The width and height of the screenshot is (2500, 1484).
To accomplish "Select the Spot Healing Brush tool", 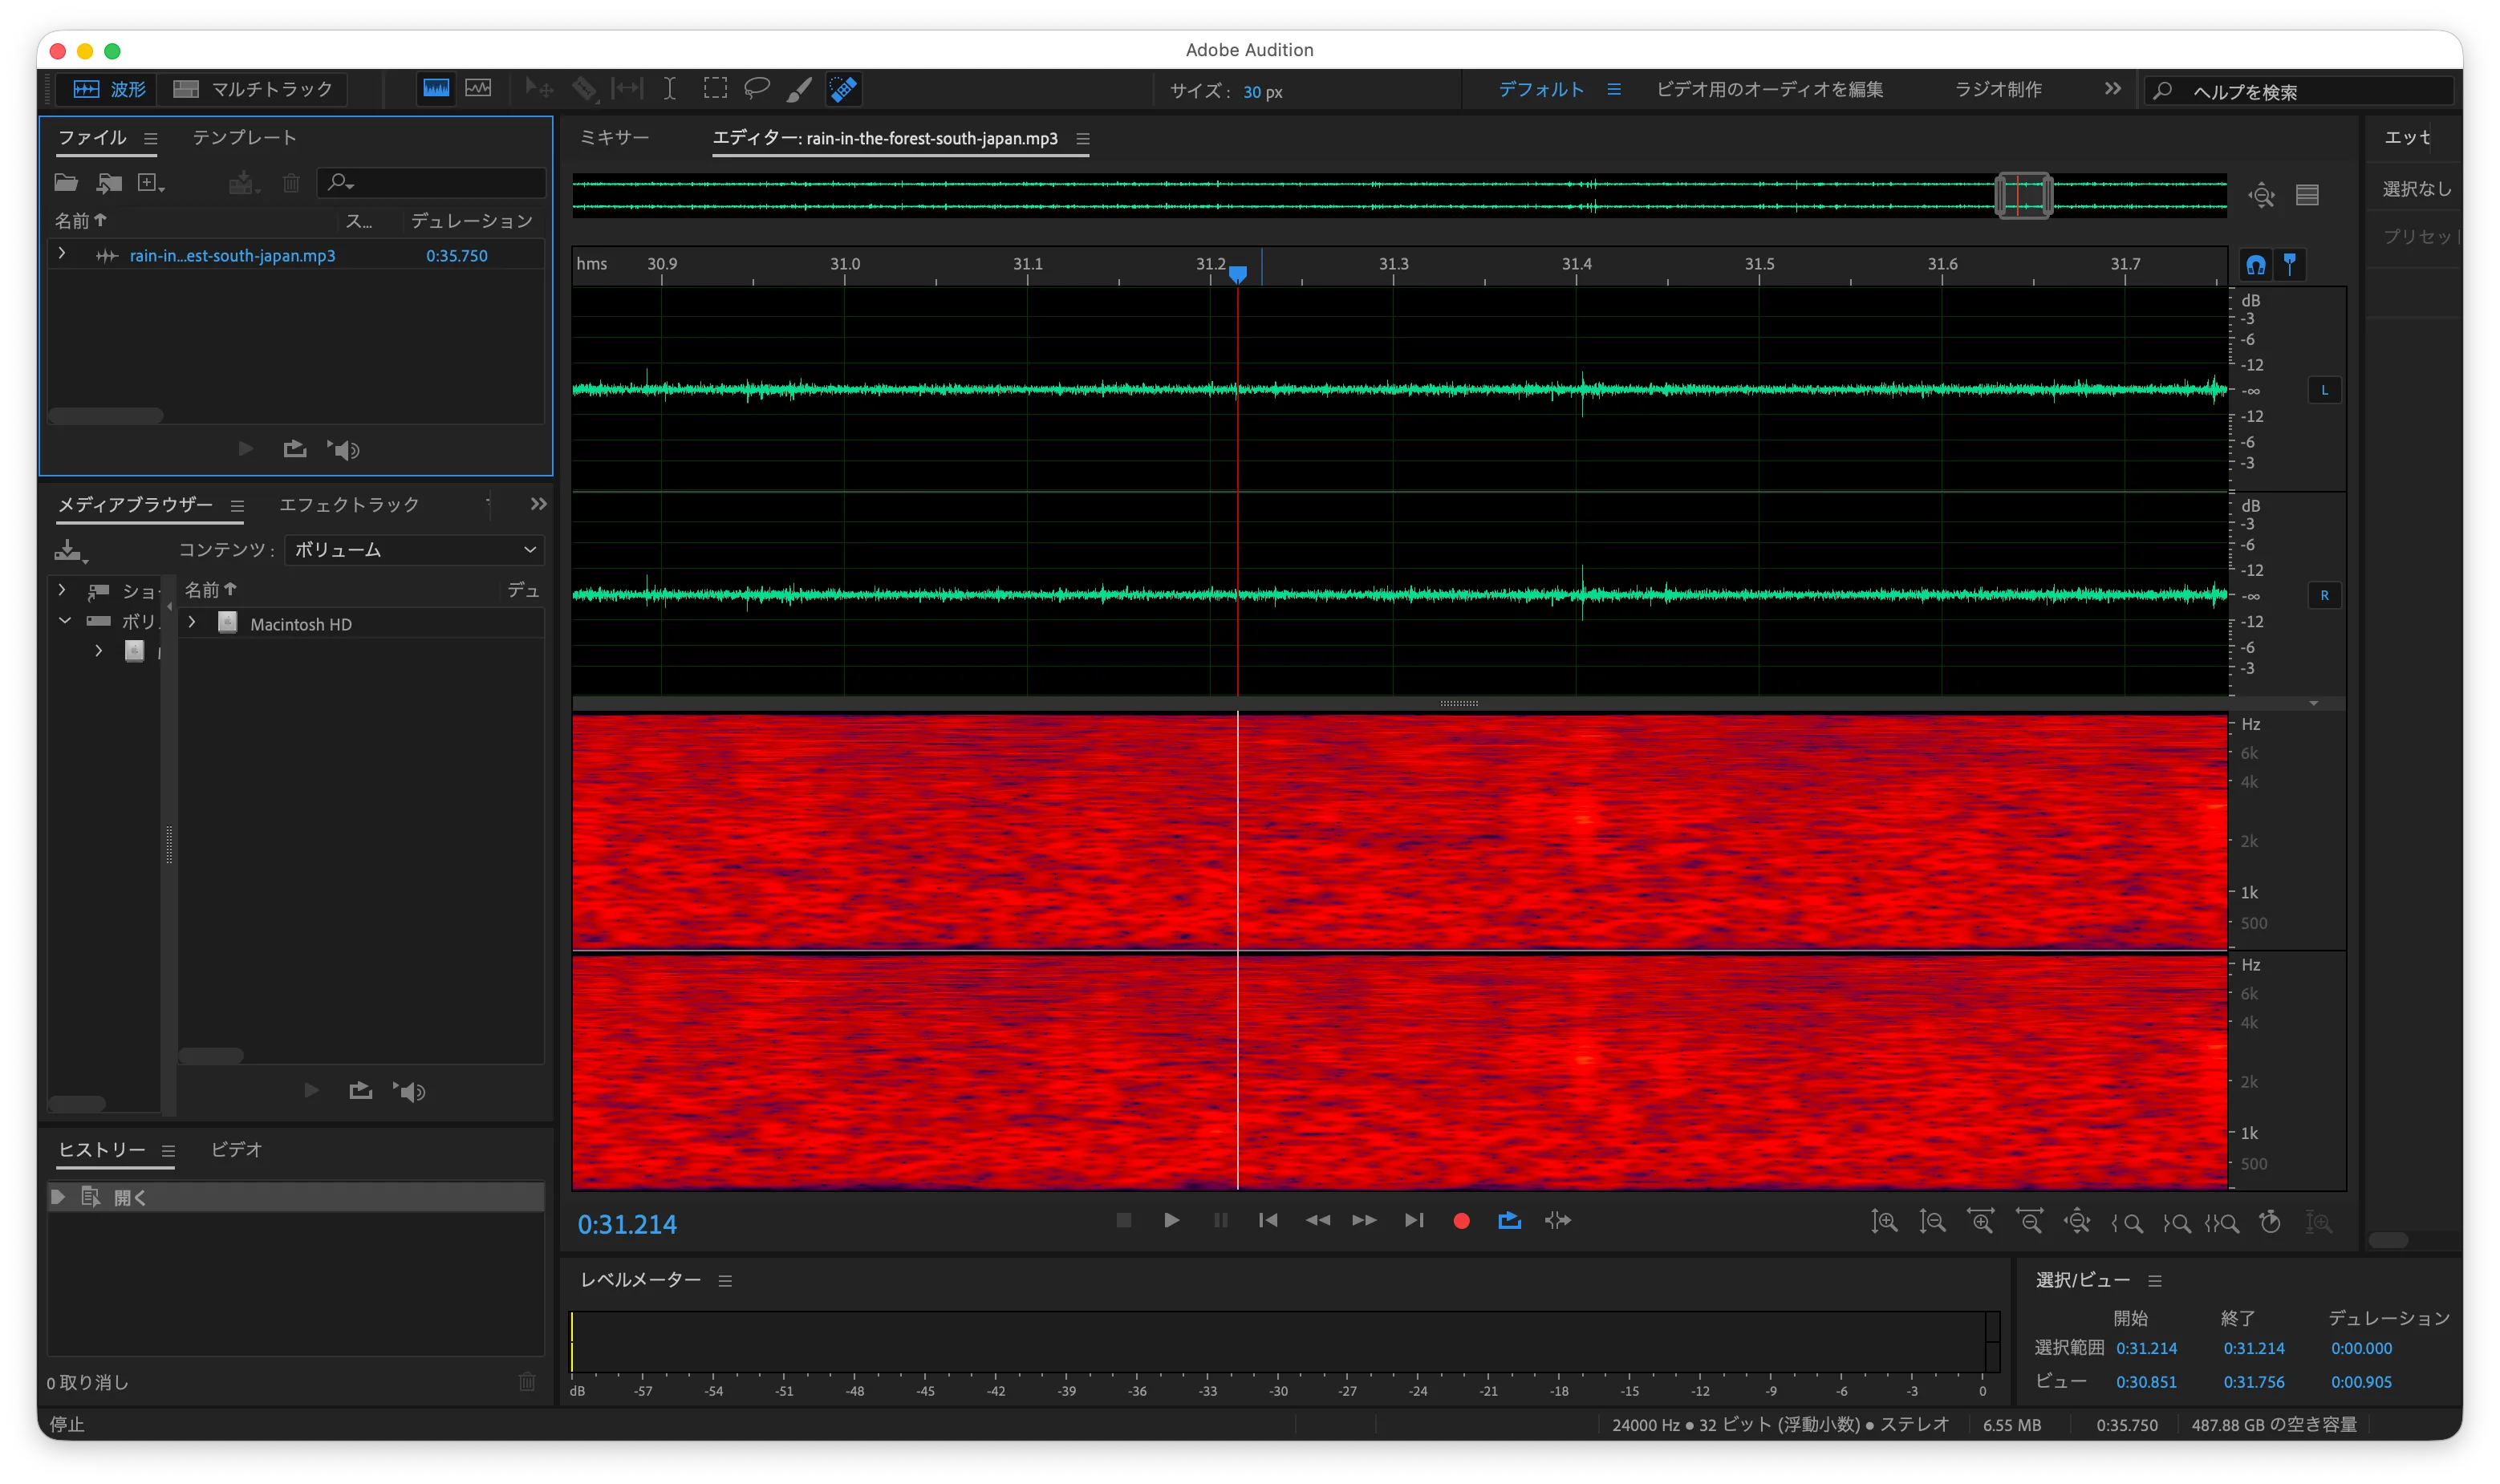I will point(843,89).
